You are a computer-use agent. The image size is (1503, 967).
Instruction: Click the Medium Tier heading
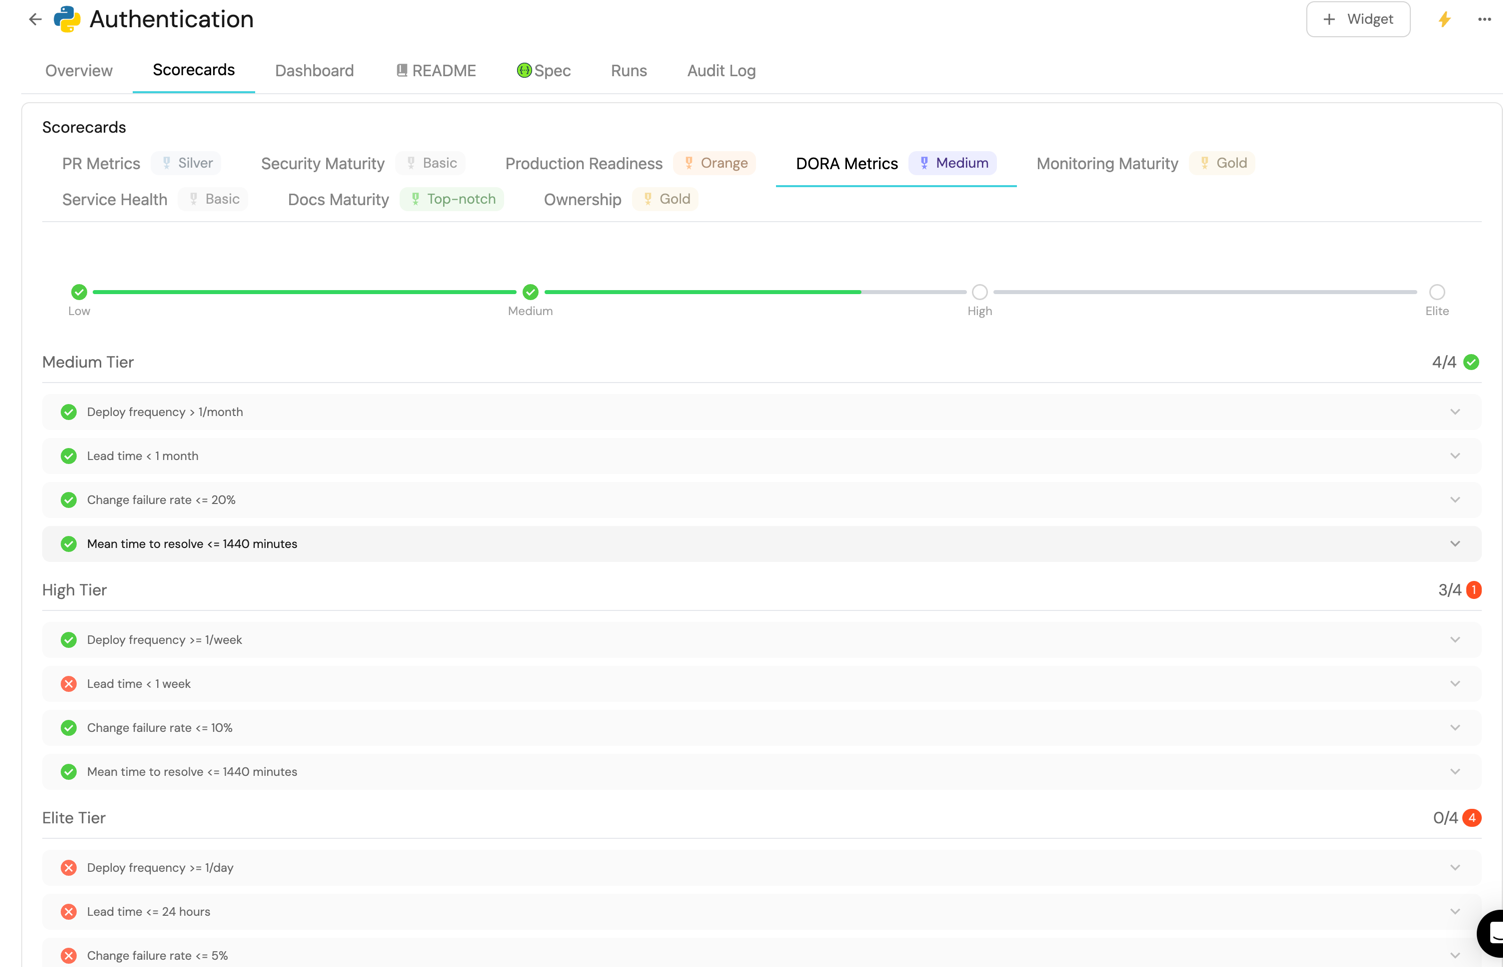88,362
